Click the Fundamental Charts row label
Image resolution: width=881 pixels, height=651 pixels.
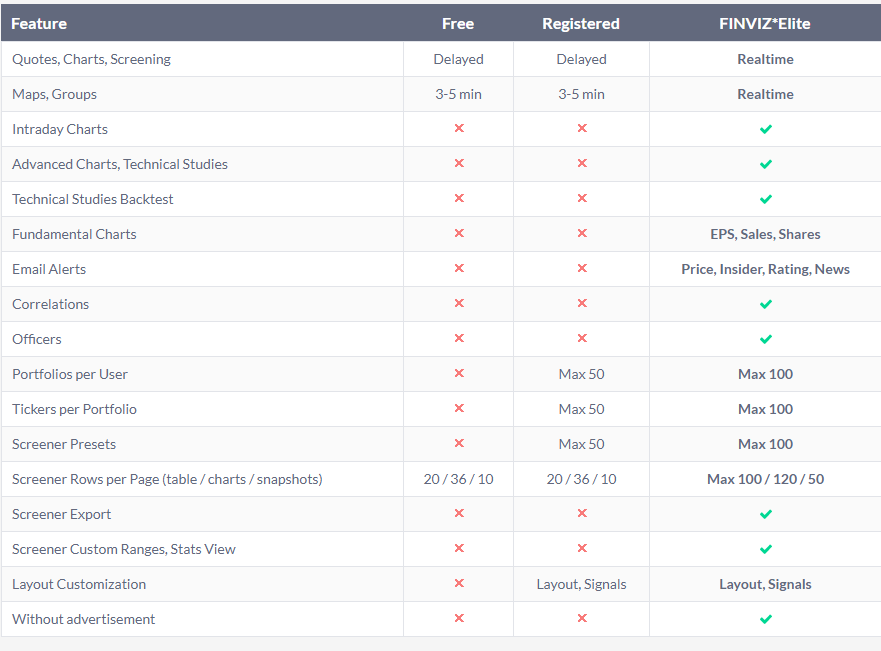[74, 234]
